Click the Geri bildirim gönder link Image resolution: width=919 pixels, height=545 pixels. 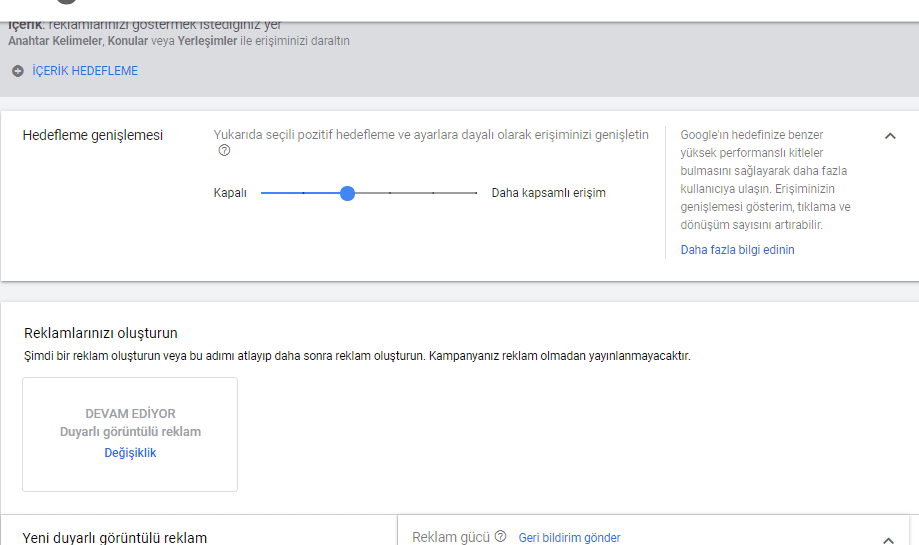(x=569, y=538)
